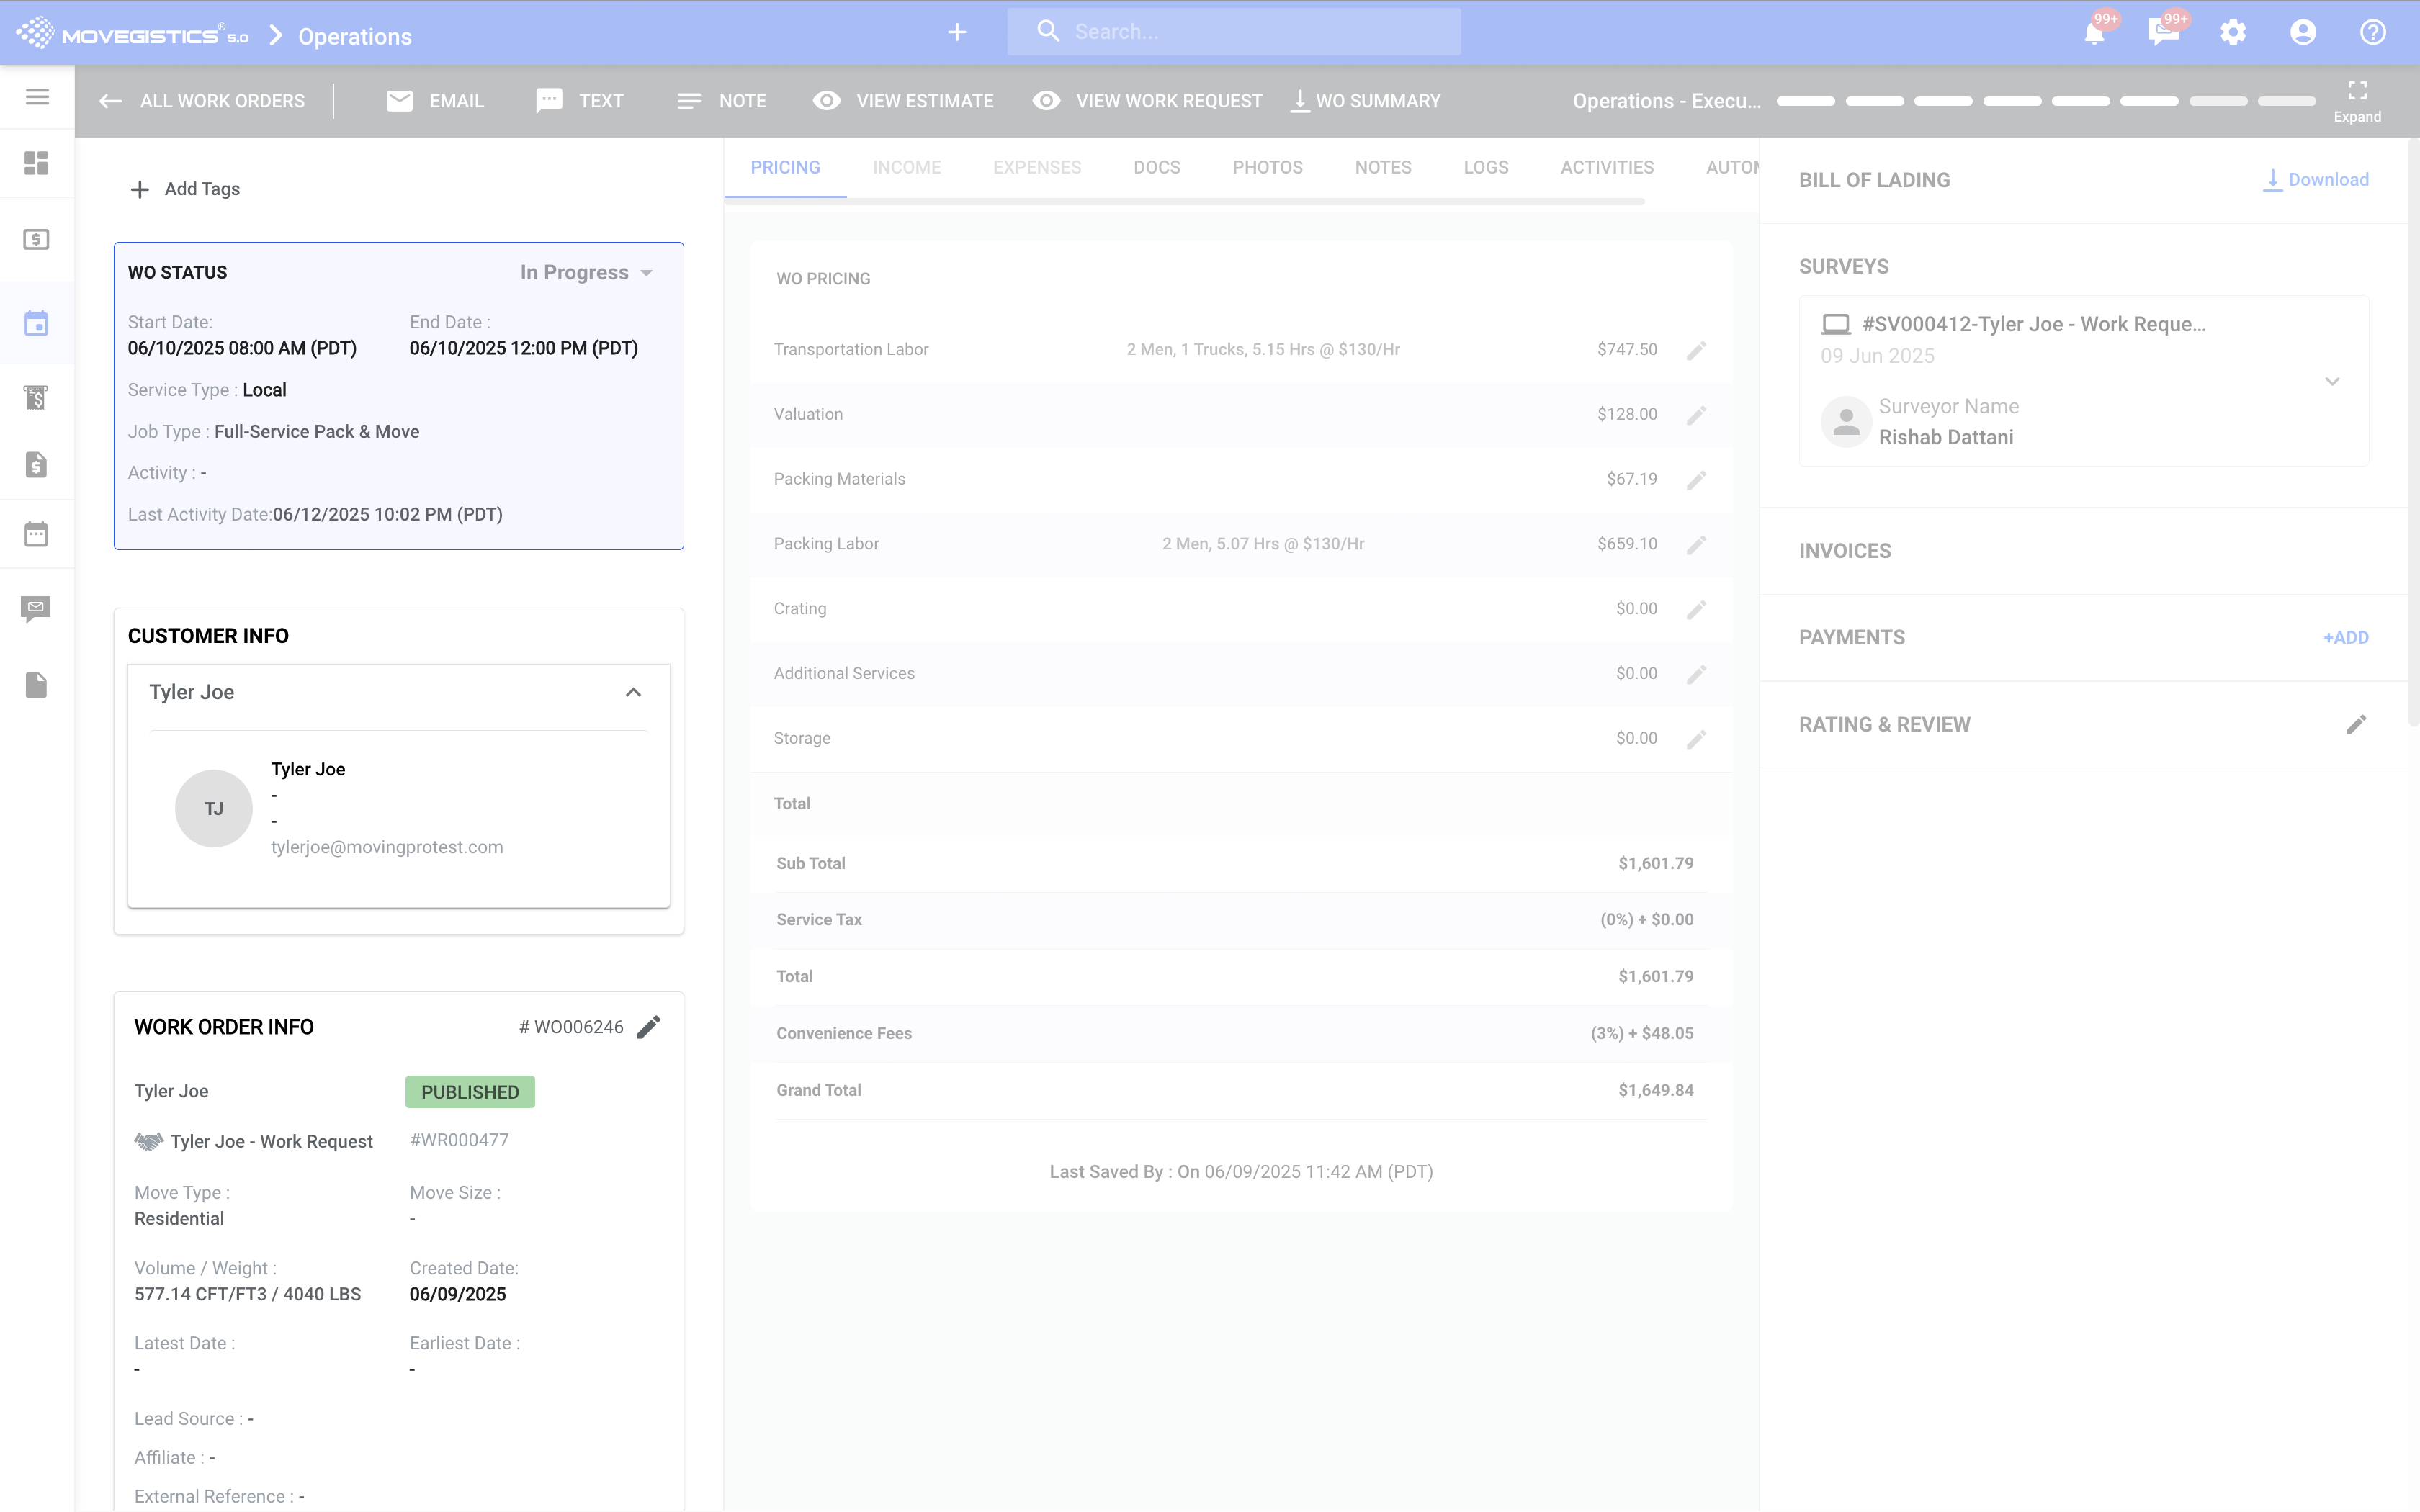Click View Estimate in the toolbar
Viewport: 2420px width, 1512px height.
pyautogui.click(x=903, y=101)
